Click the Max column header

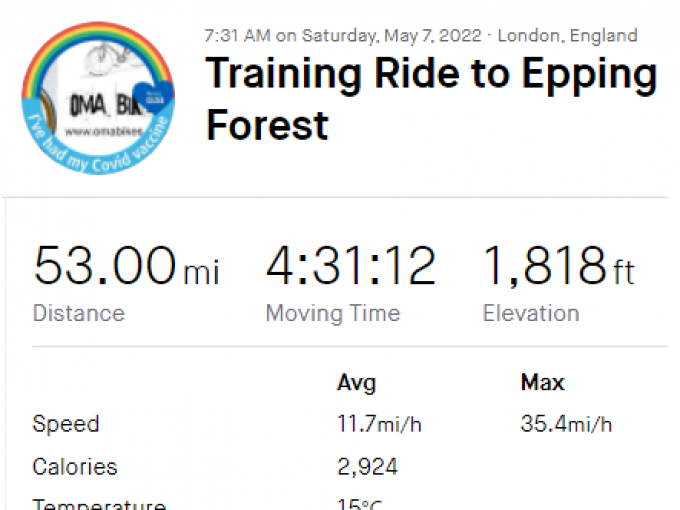tap(542, 383)
